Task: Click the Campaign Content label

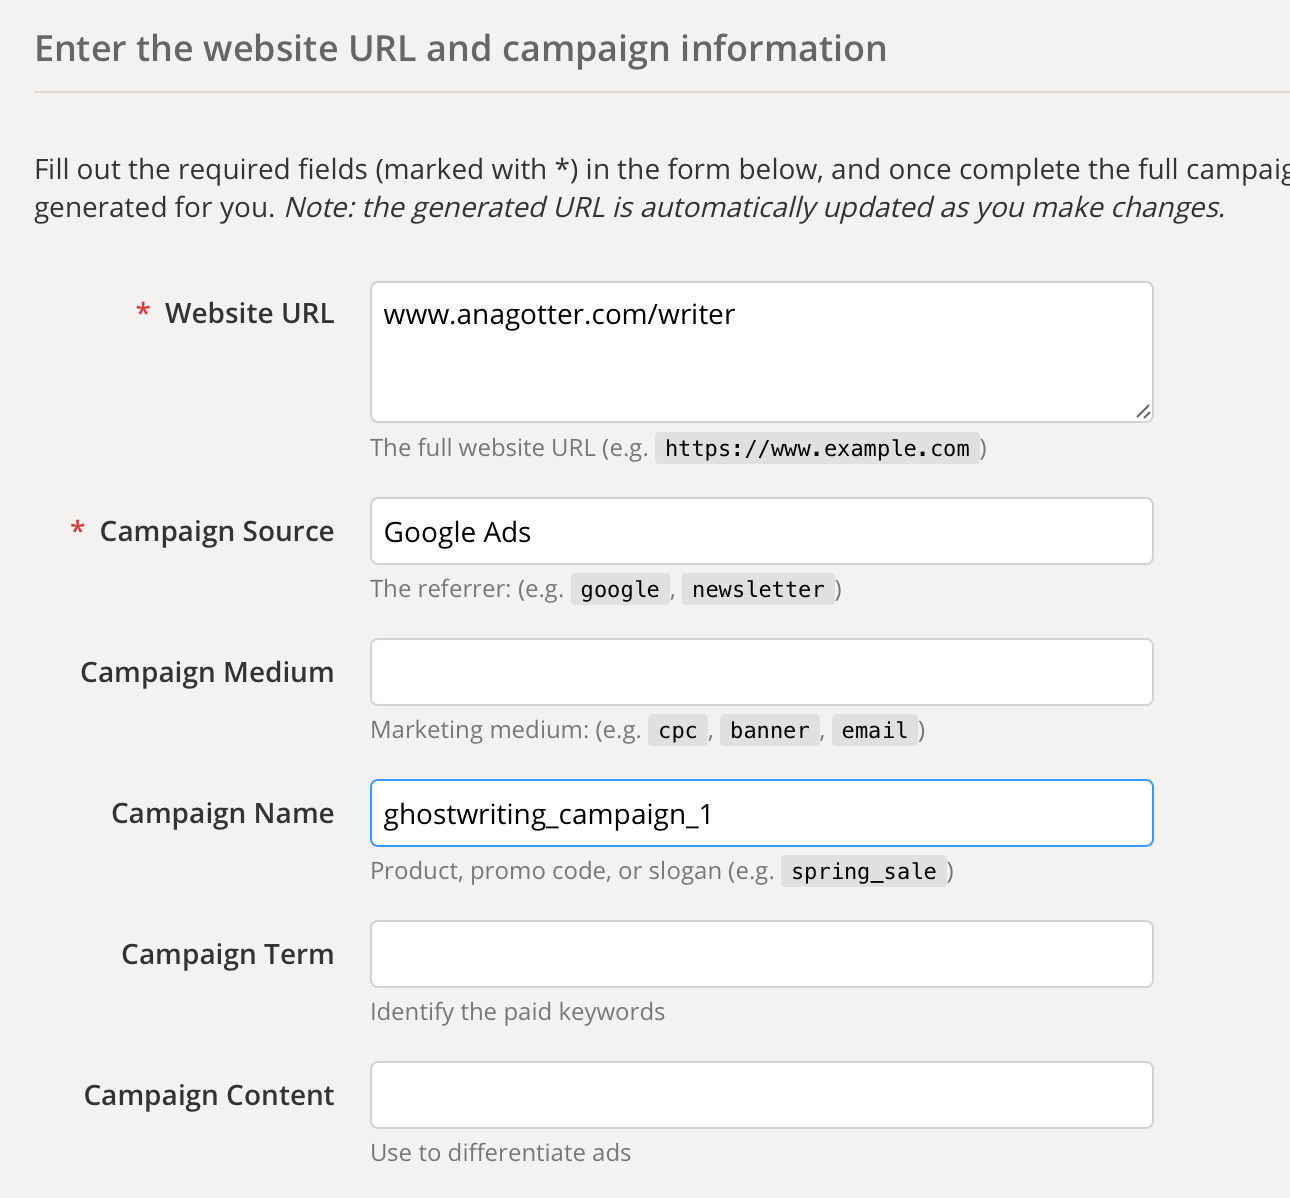Action: 209,1095
